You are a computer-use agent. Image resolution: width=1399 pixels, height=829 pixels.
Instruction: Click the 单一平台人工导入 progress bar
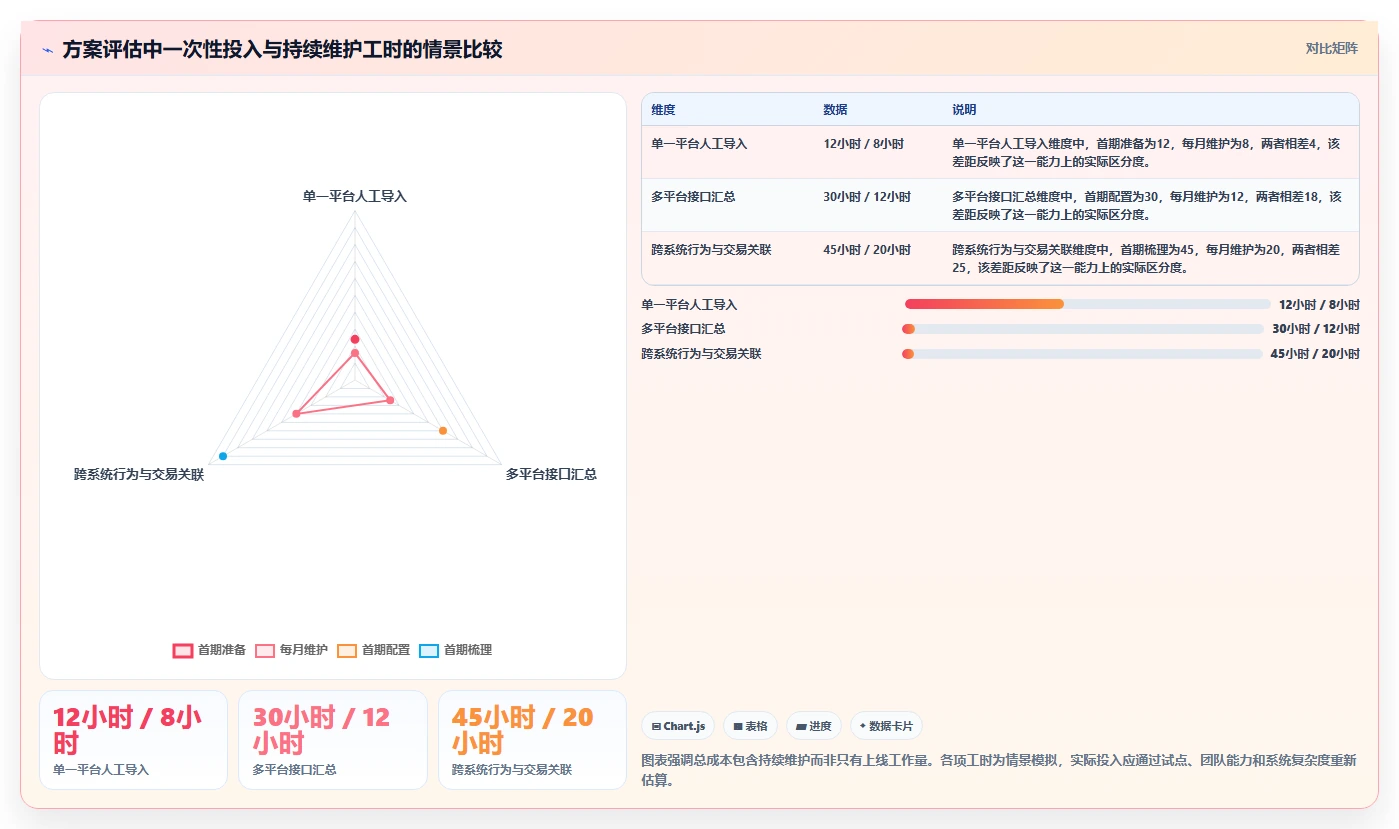pyautogui.click(x=1087, y=304)
